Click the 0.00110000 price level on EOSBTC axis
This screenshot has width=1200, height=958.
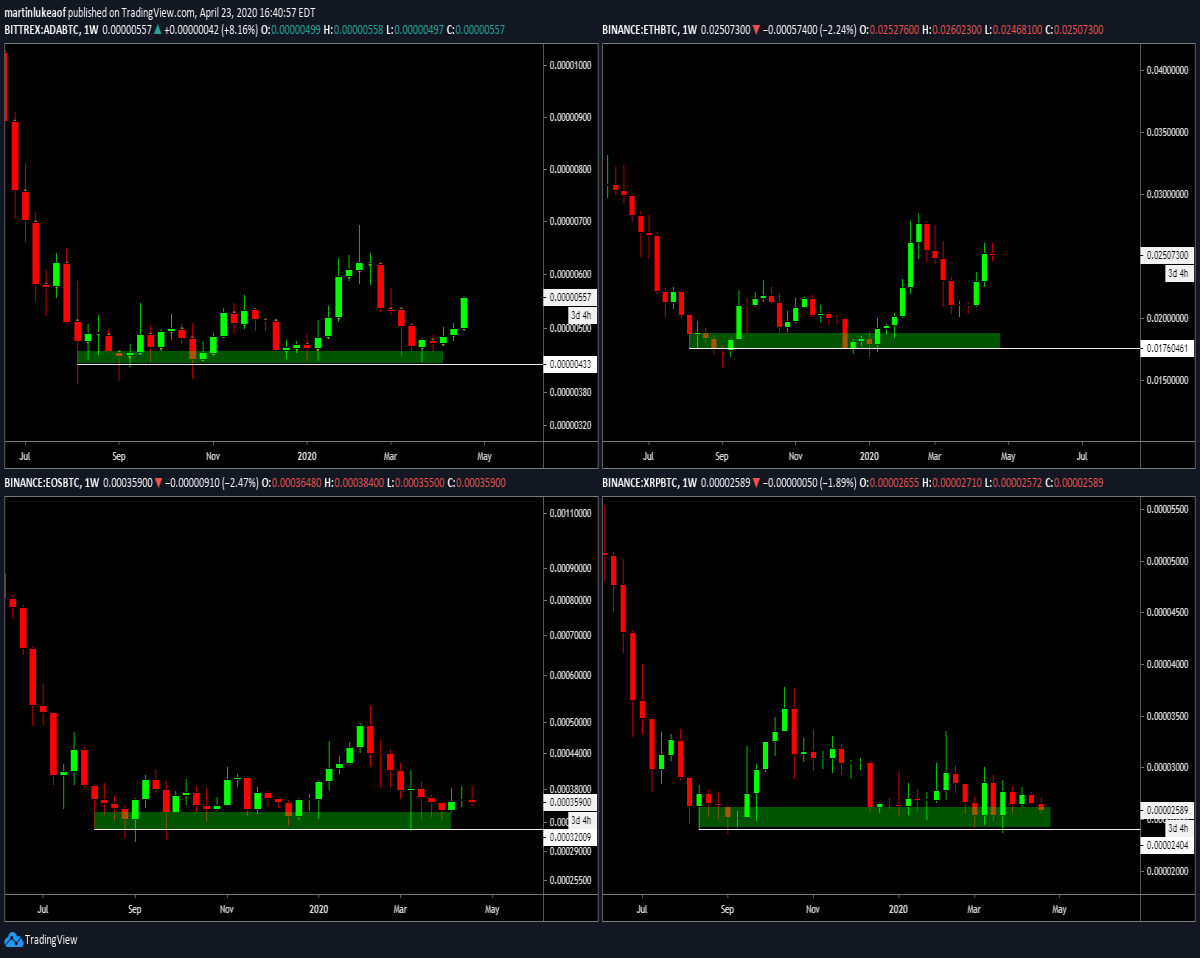(571, 513)
